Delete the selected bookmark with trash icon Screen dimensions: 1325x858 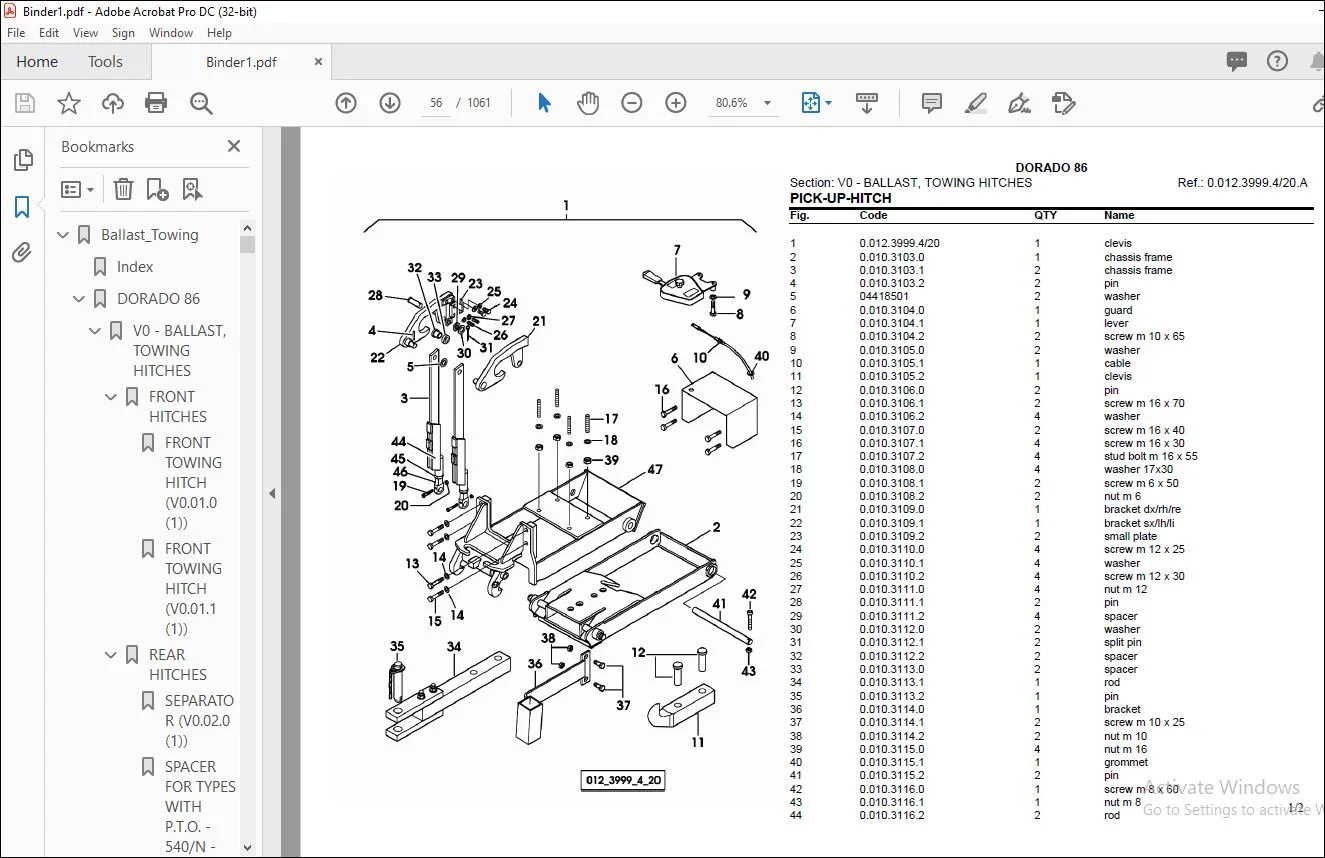(x=123, y=189)
